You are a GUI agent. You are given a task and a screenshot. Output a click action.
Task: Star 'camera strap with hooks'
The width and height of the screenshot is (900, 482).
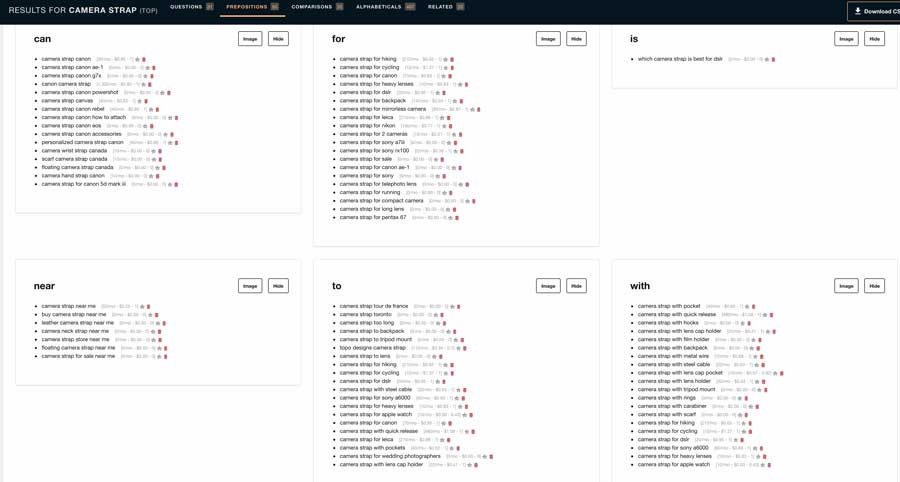[743, 323]
